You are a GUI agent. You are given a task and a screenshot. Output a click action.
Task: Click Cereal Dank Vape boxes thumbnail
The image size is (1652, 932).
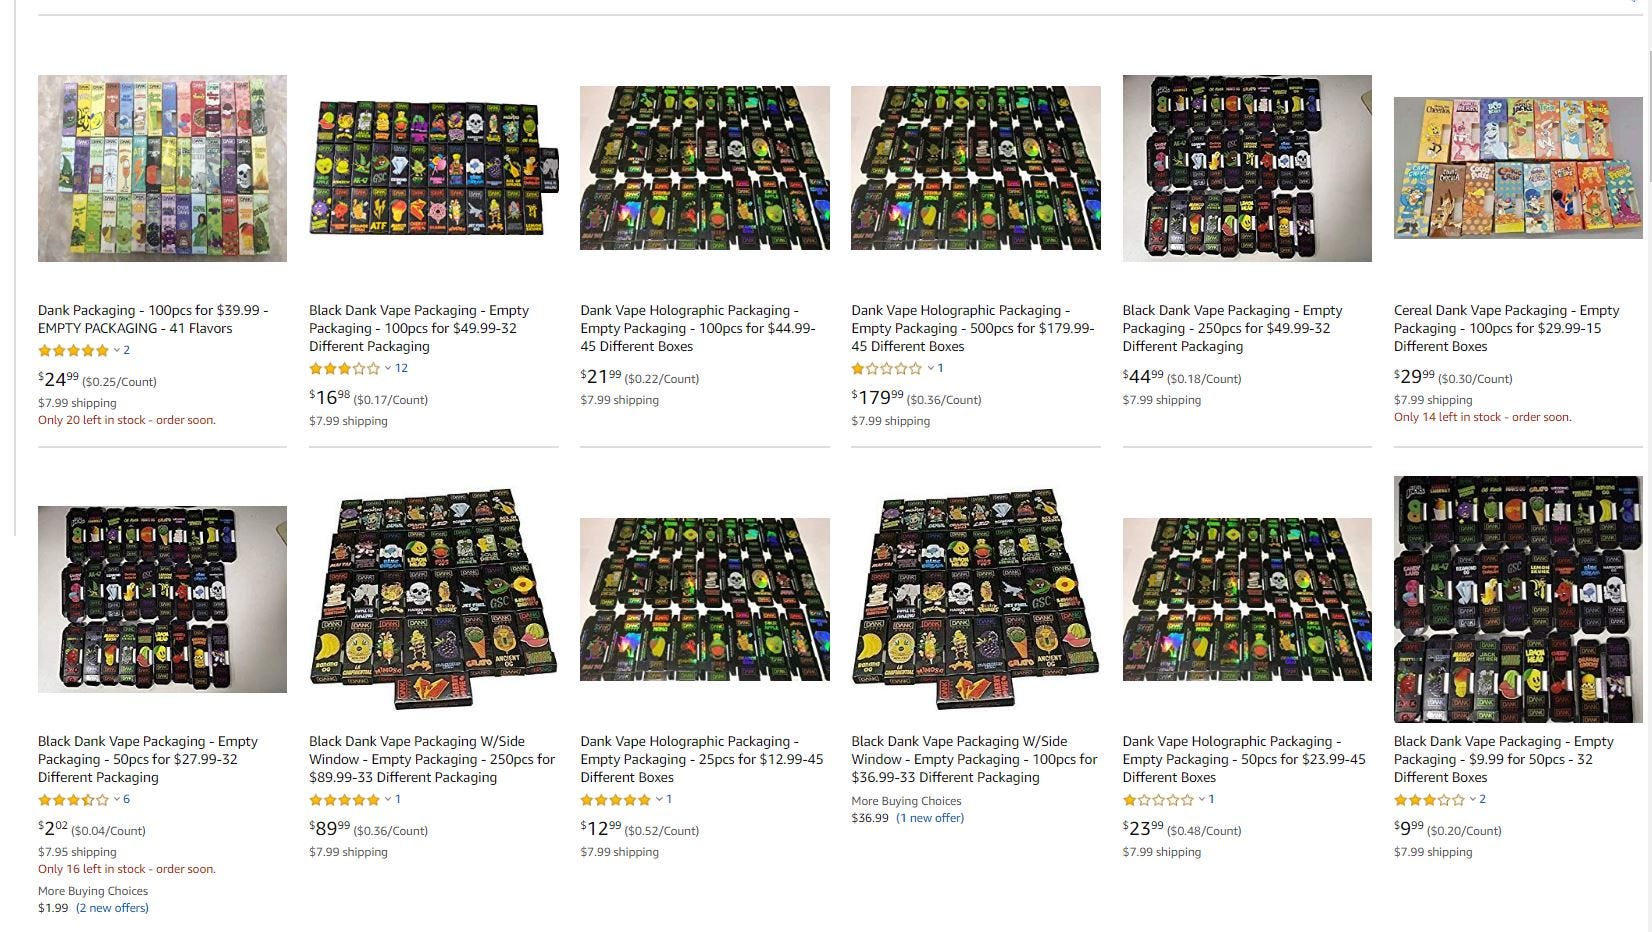point(1518,168)
